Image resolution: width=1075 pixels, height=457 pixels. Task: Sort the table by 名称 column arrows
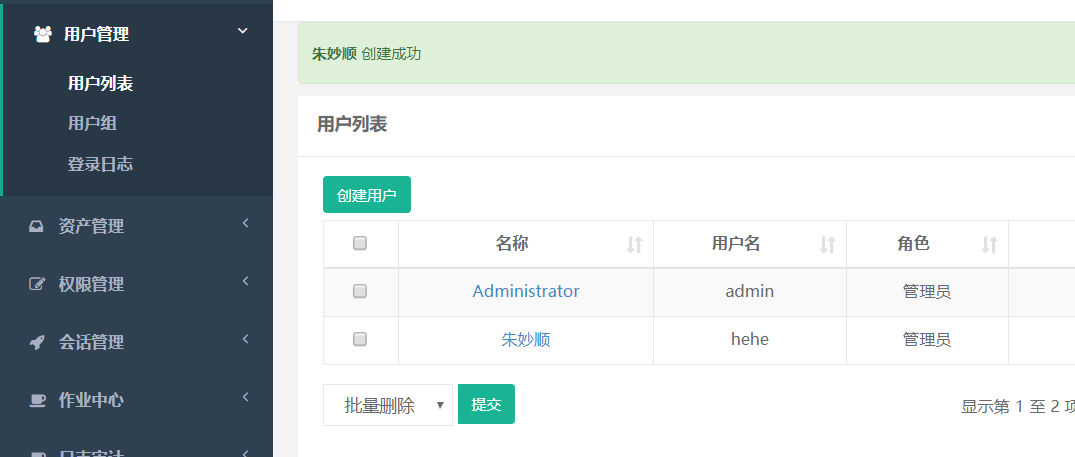[634, 244]
